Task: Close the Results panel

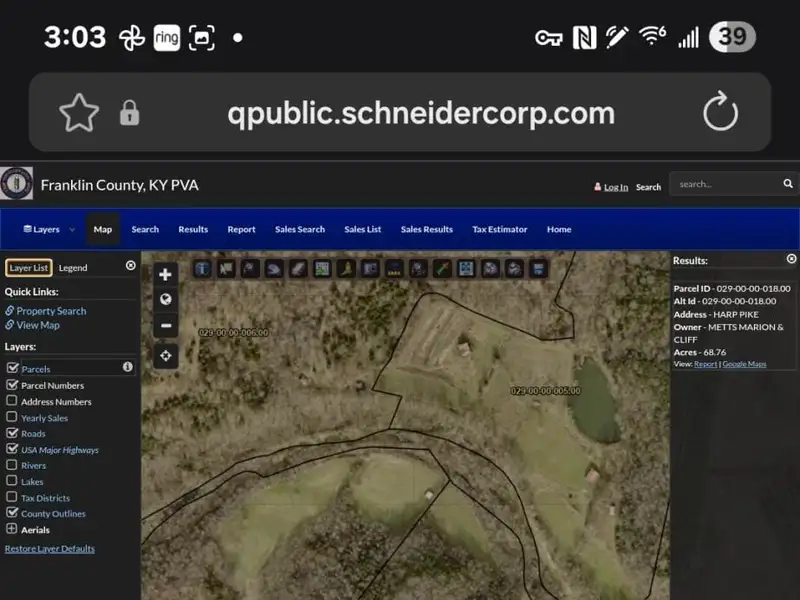Action: (x=791, y=259)
